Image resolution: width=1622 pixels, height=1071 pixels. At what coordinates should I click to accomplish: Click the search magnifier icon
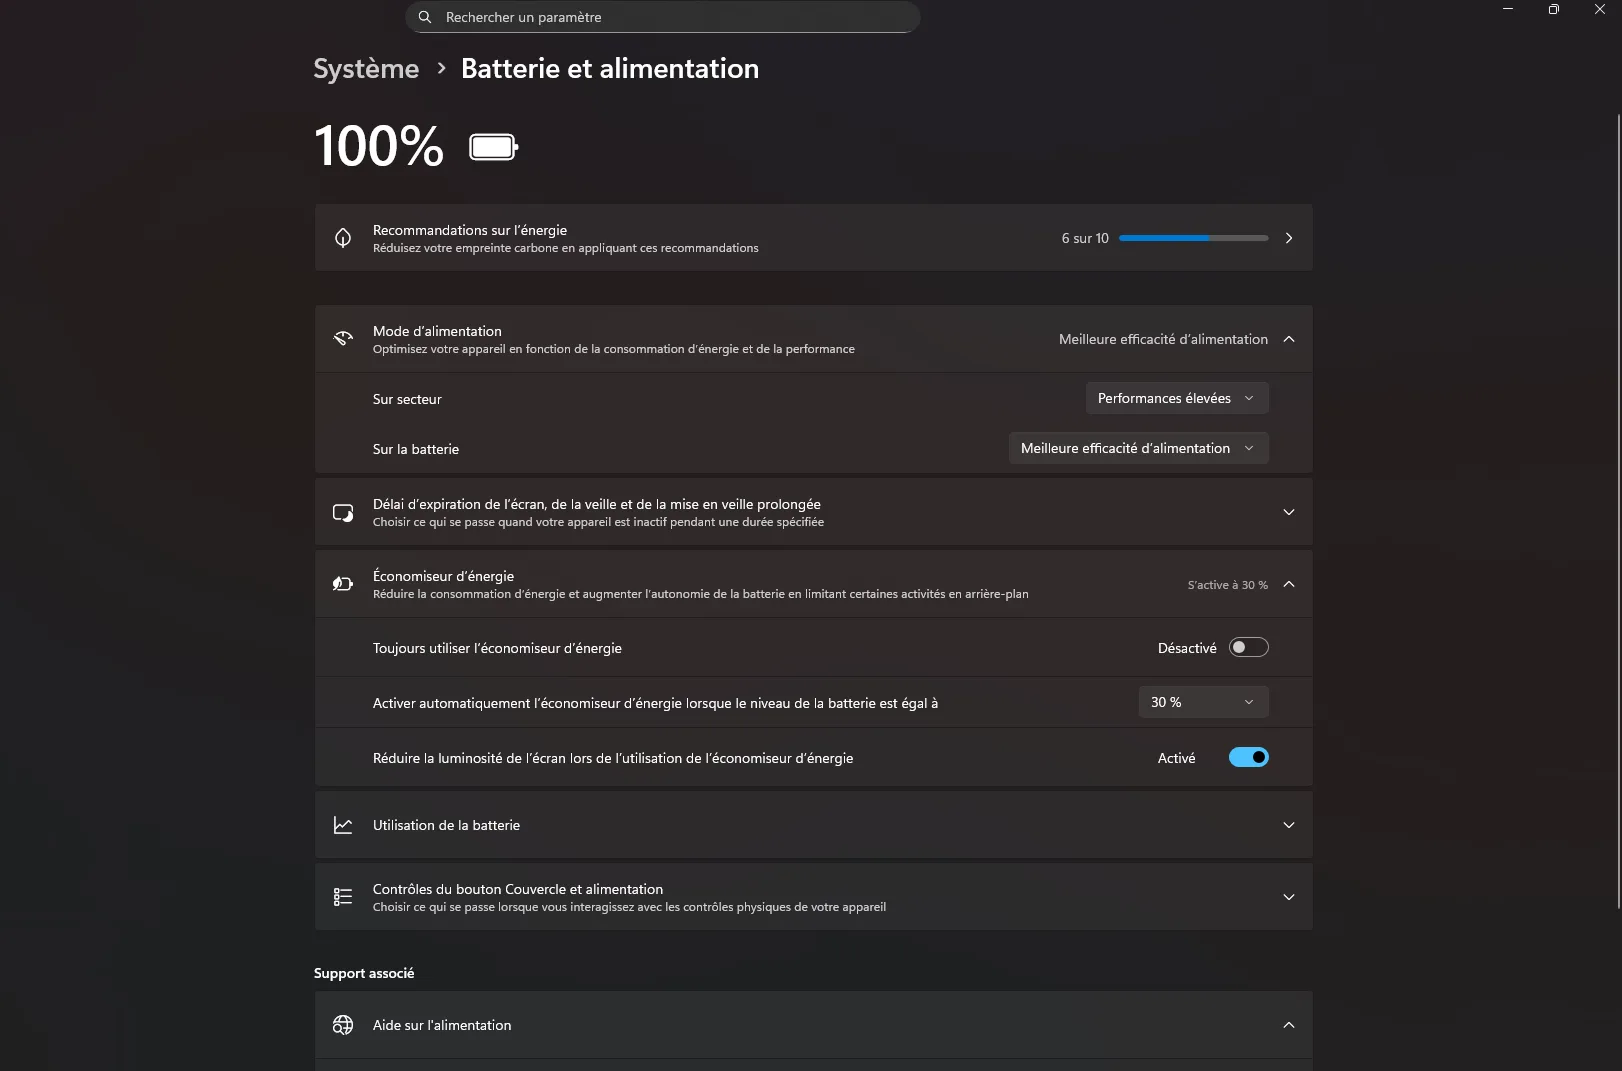[x=425, y=17]
